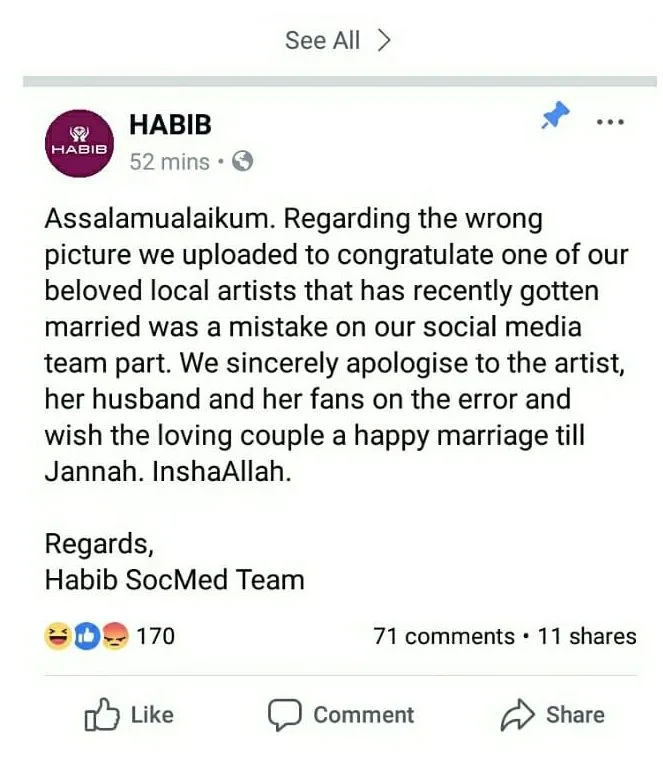The height and width of the screenshot is (758, 663).
Task: Expand the See All section
Action: pyautogui.click(x=337, y=40)
